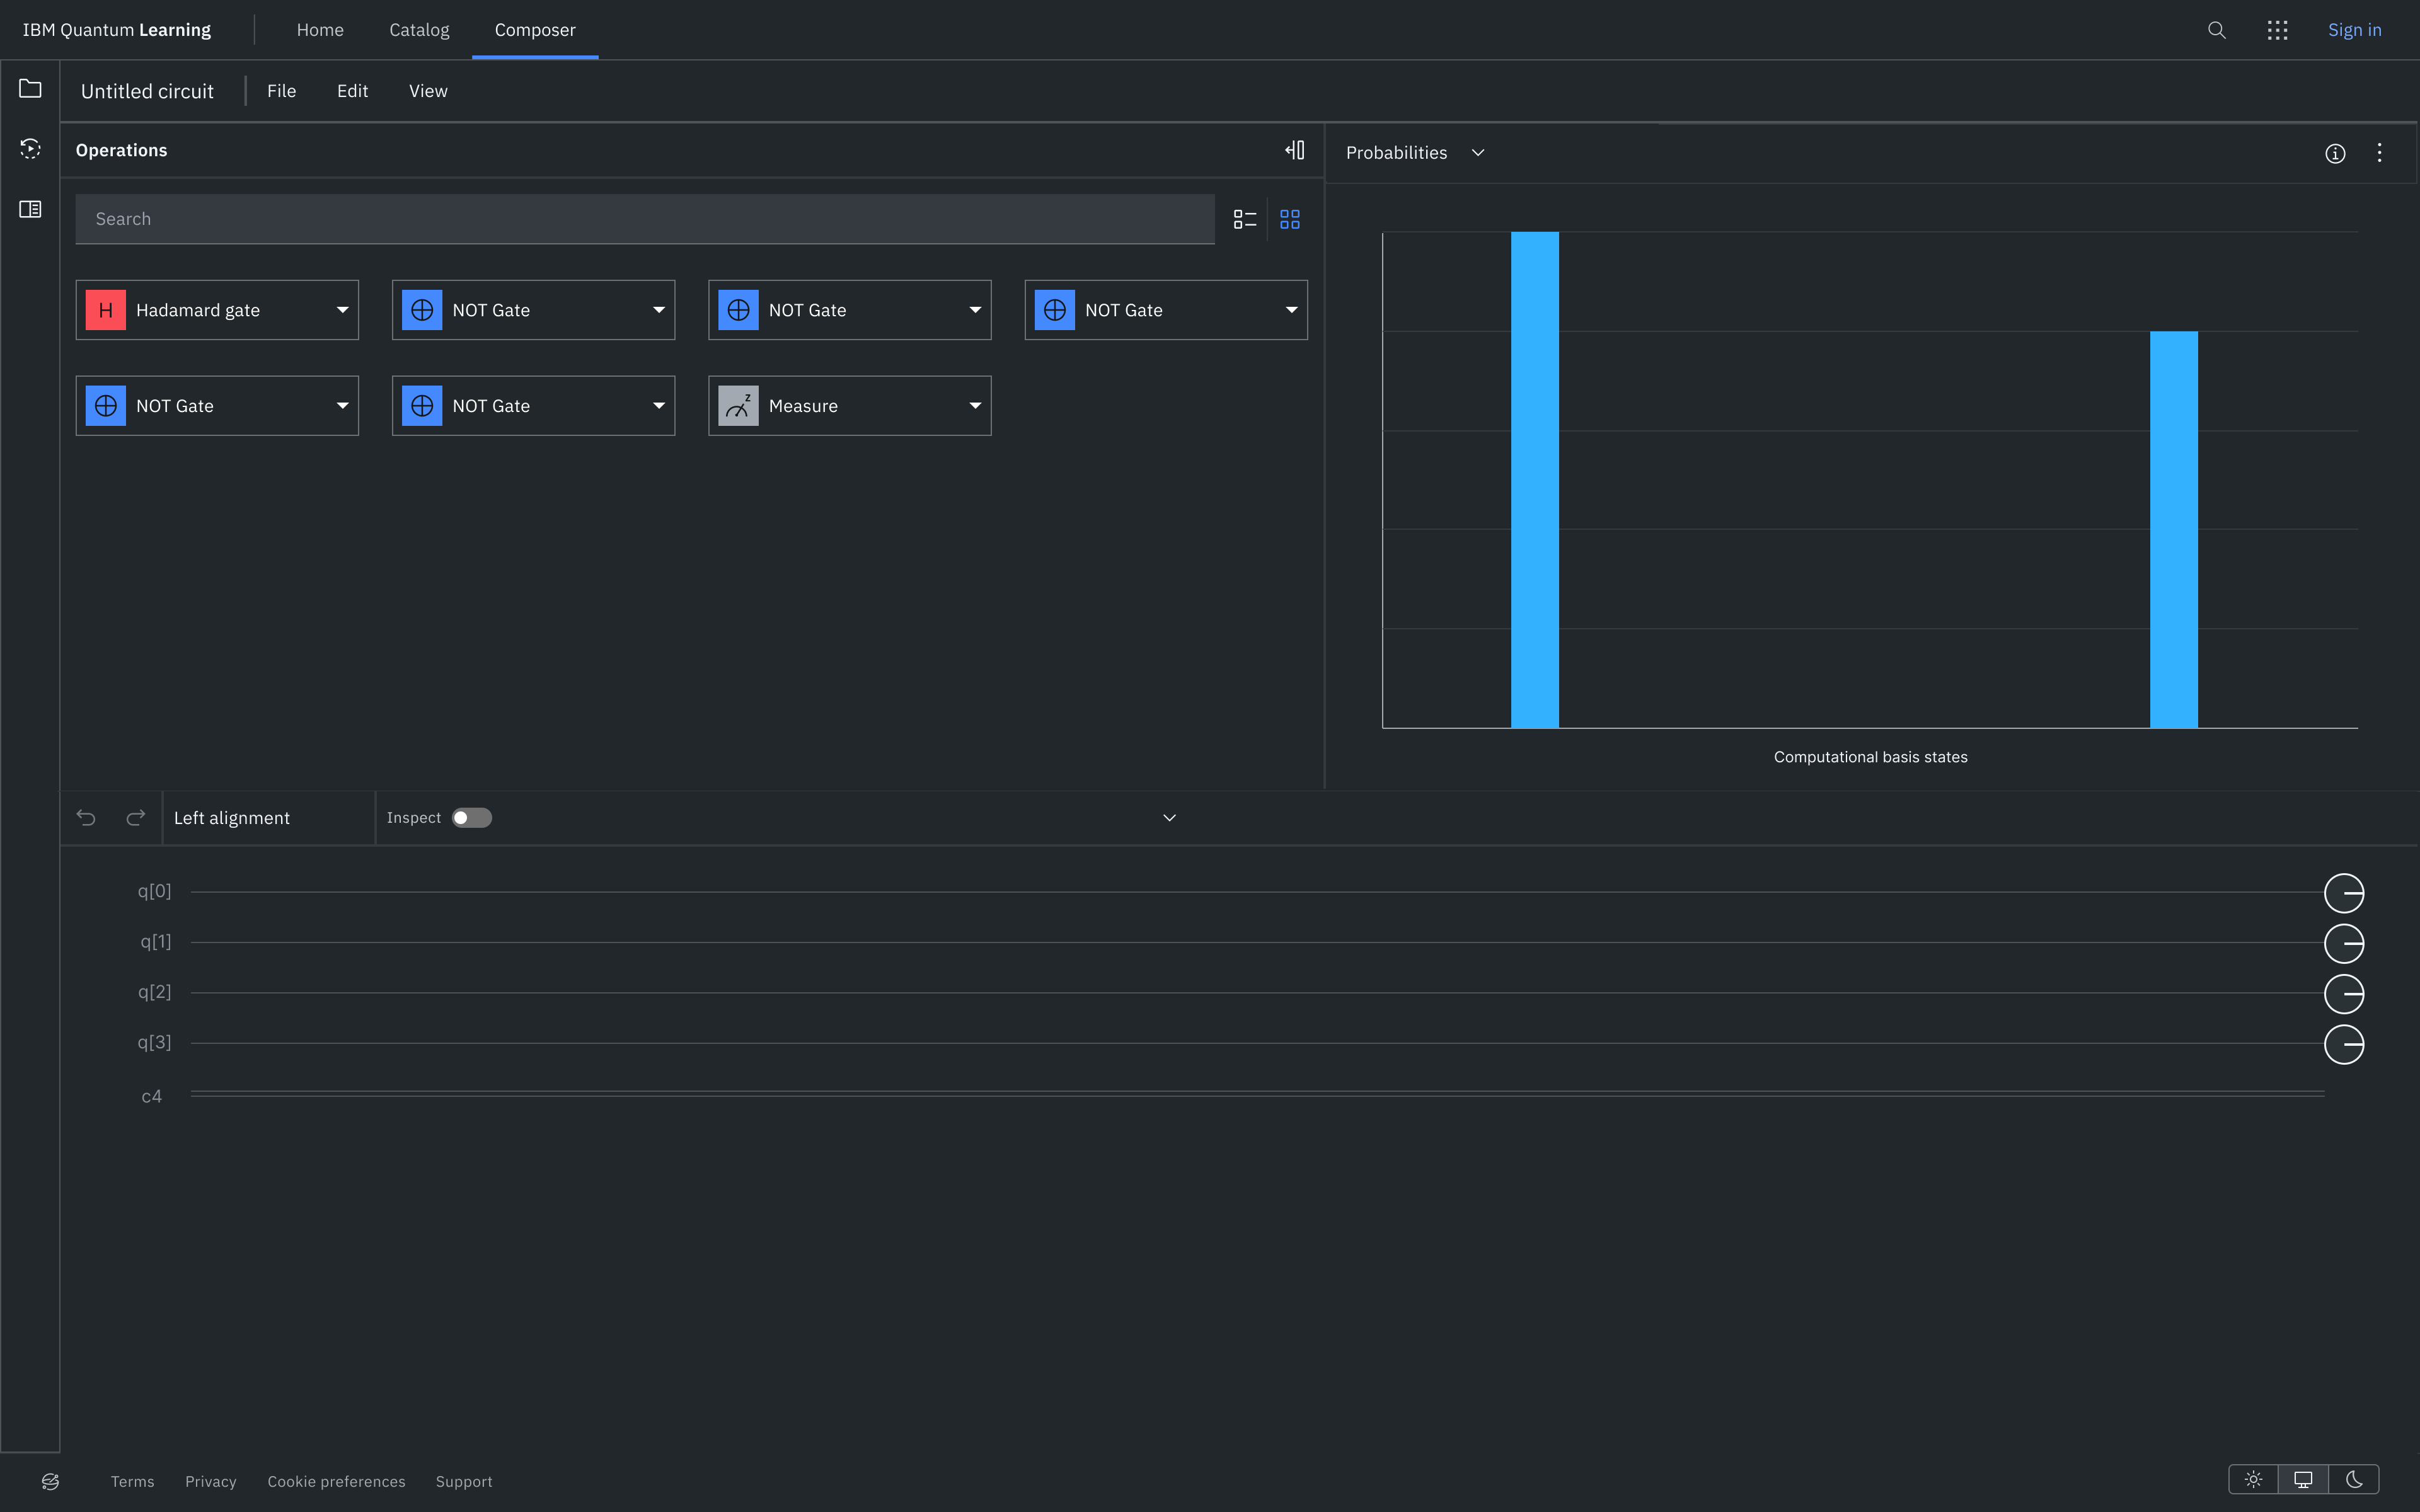Click the q[2] phase disk

tap(2343, 994)
